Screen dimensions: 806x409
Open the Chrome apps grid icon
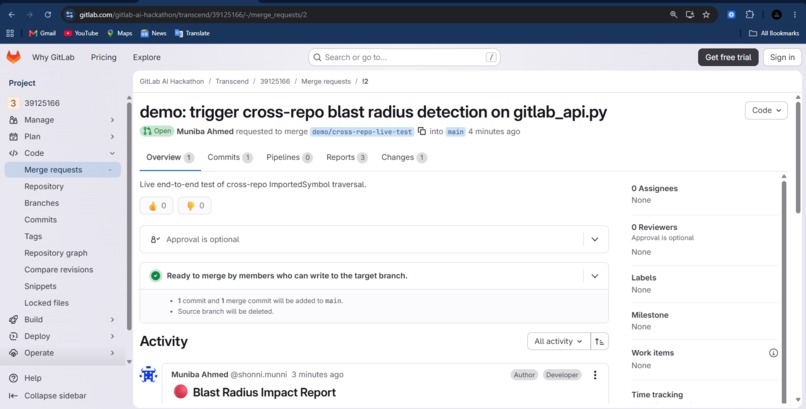10,33
